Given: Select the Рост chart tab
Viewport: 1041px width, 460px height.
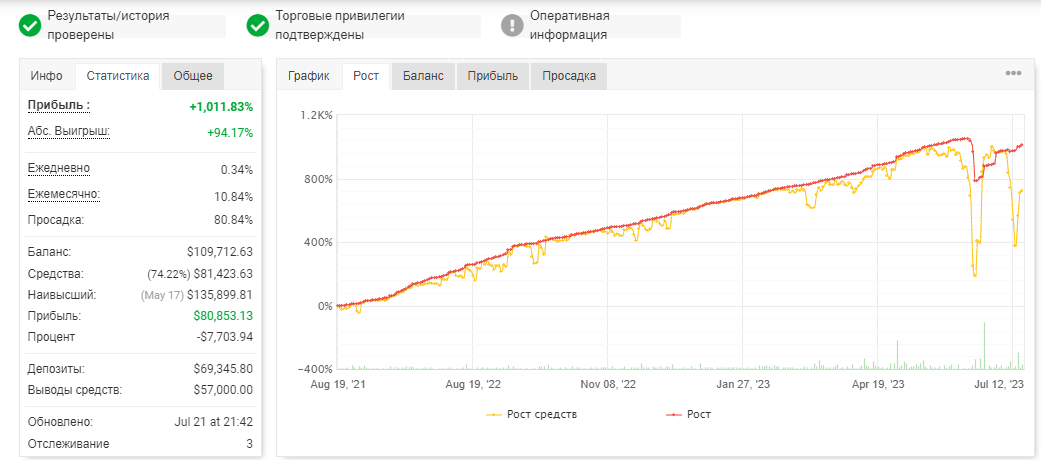Looking at the screenshot, I should [x=366, y=76].
